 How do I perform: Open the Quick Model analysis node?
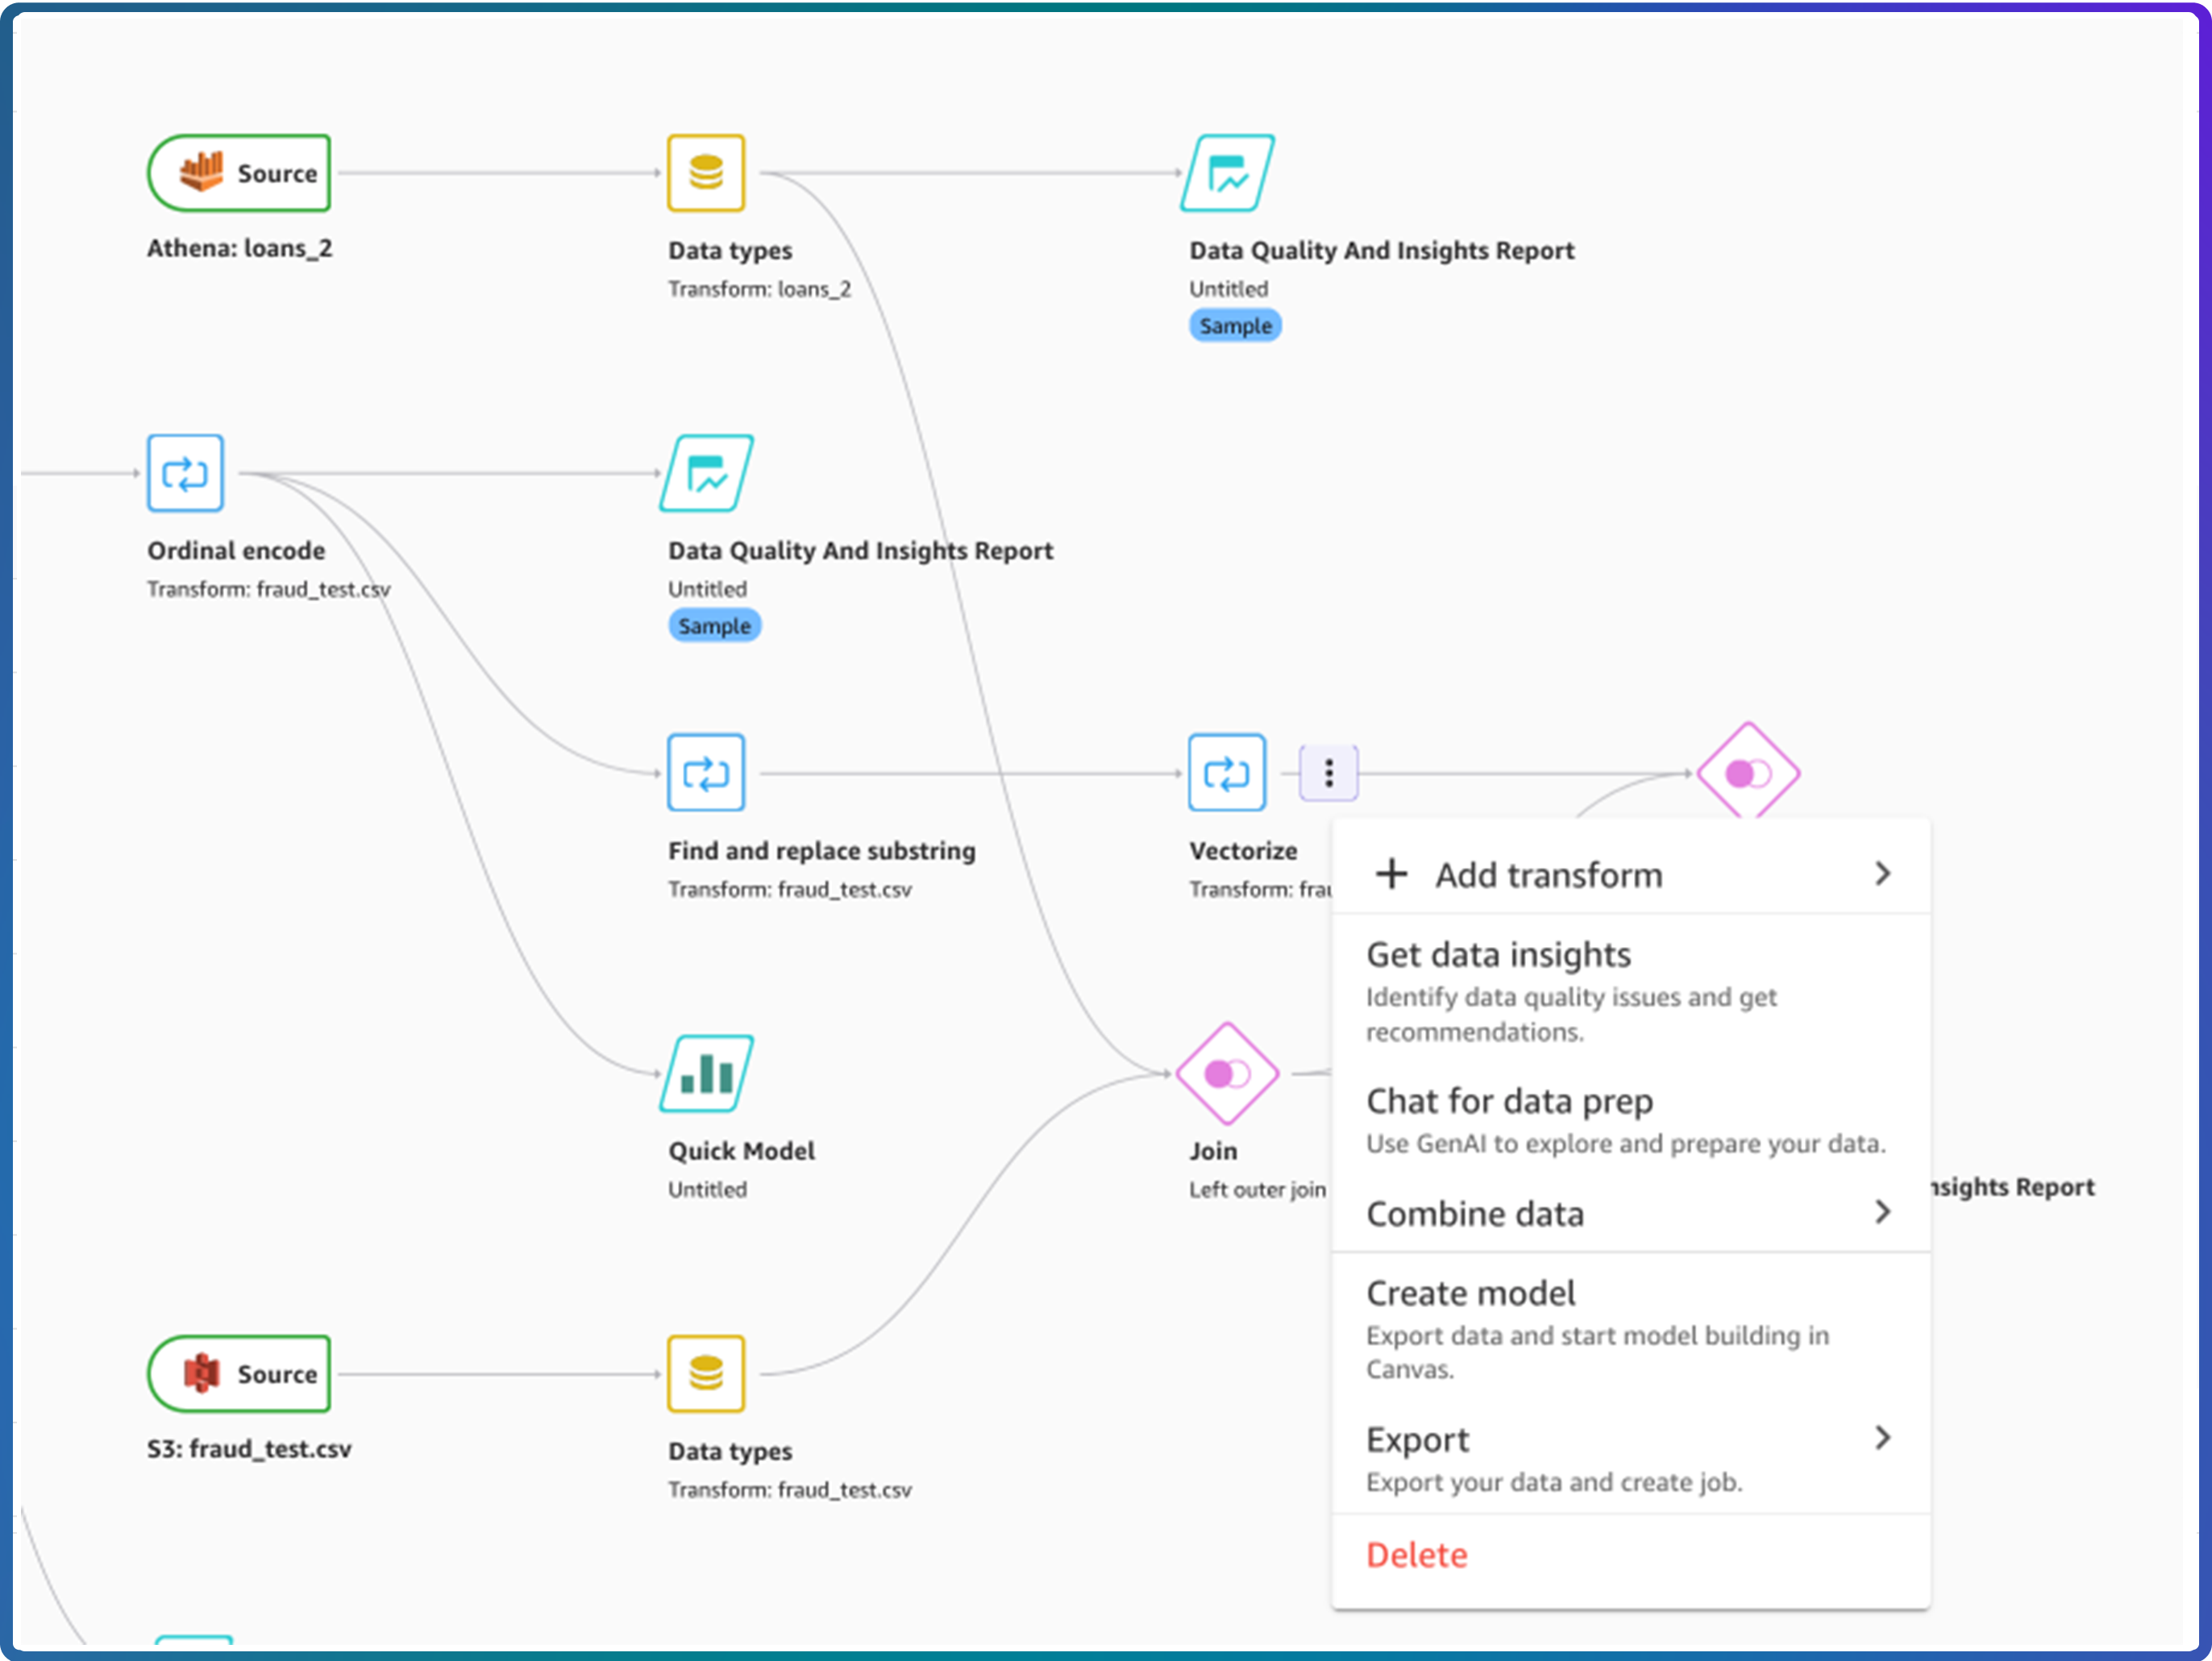[x=706, y=1073]
